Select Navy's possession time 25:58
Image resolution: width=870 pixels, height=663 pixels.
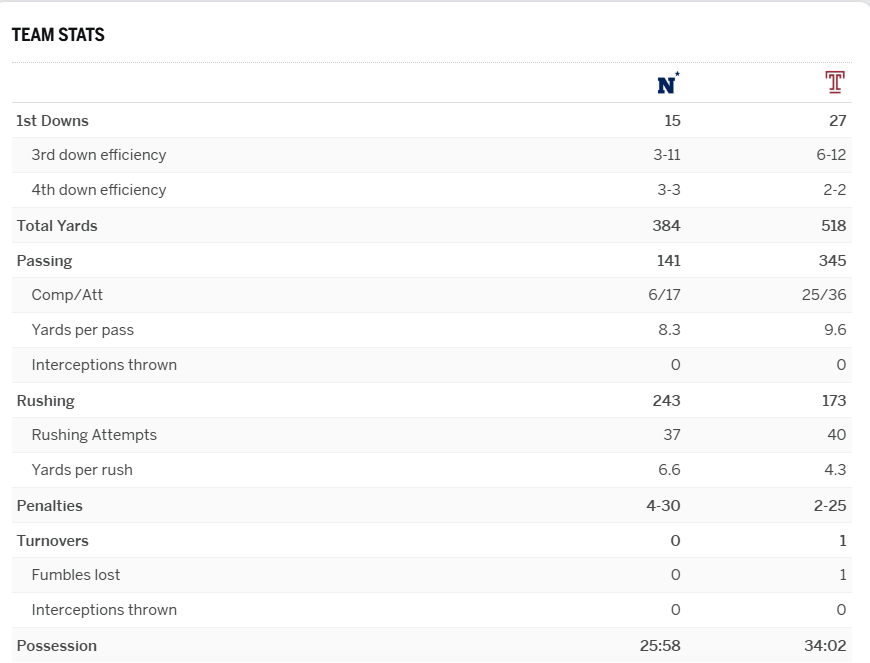tap(660, 646)
